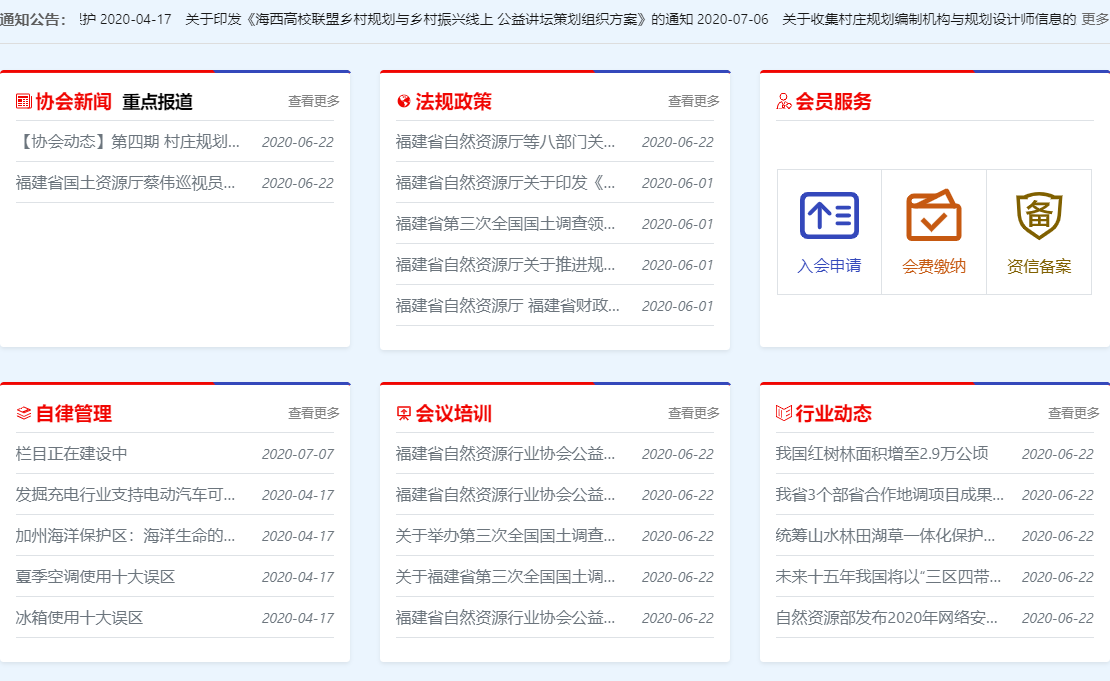The height and width of the screenshot is (681, 1110).
Task: Click the 入会申请 membership application icon
Action: tap(829, 216)
